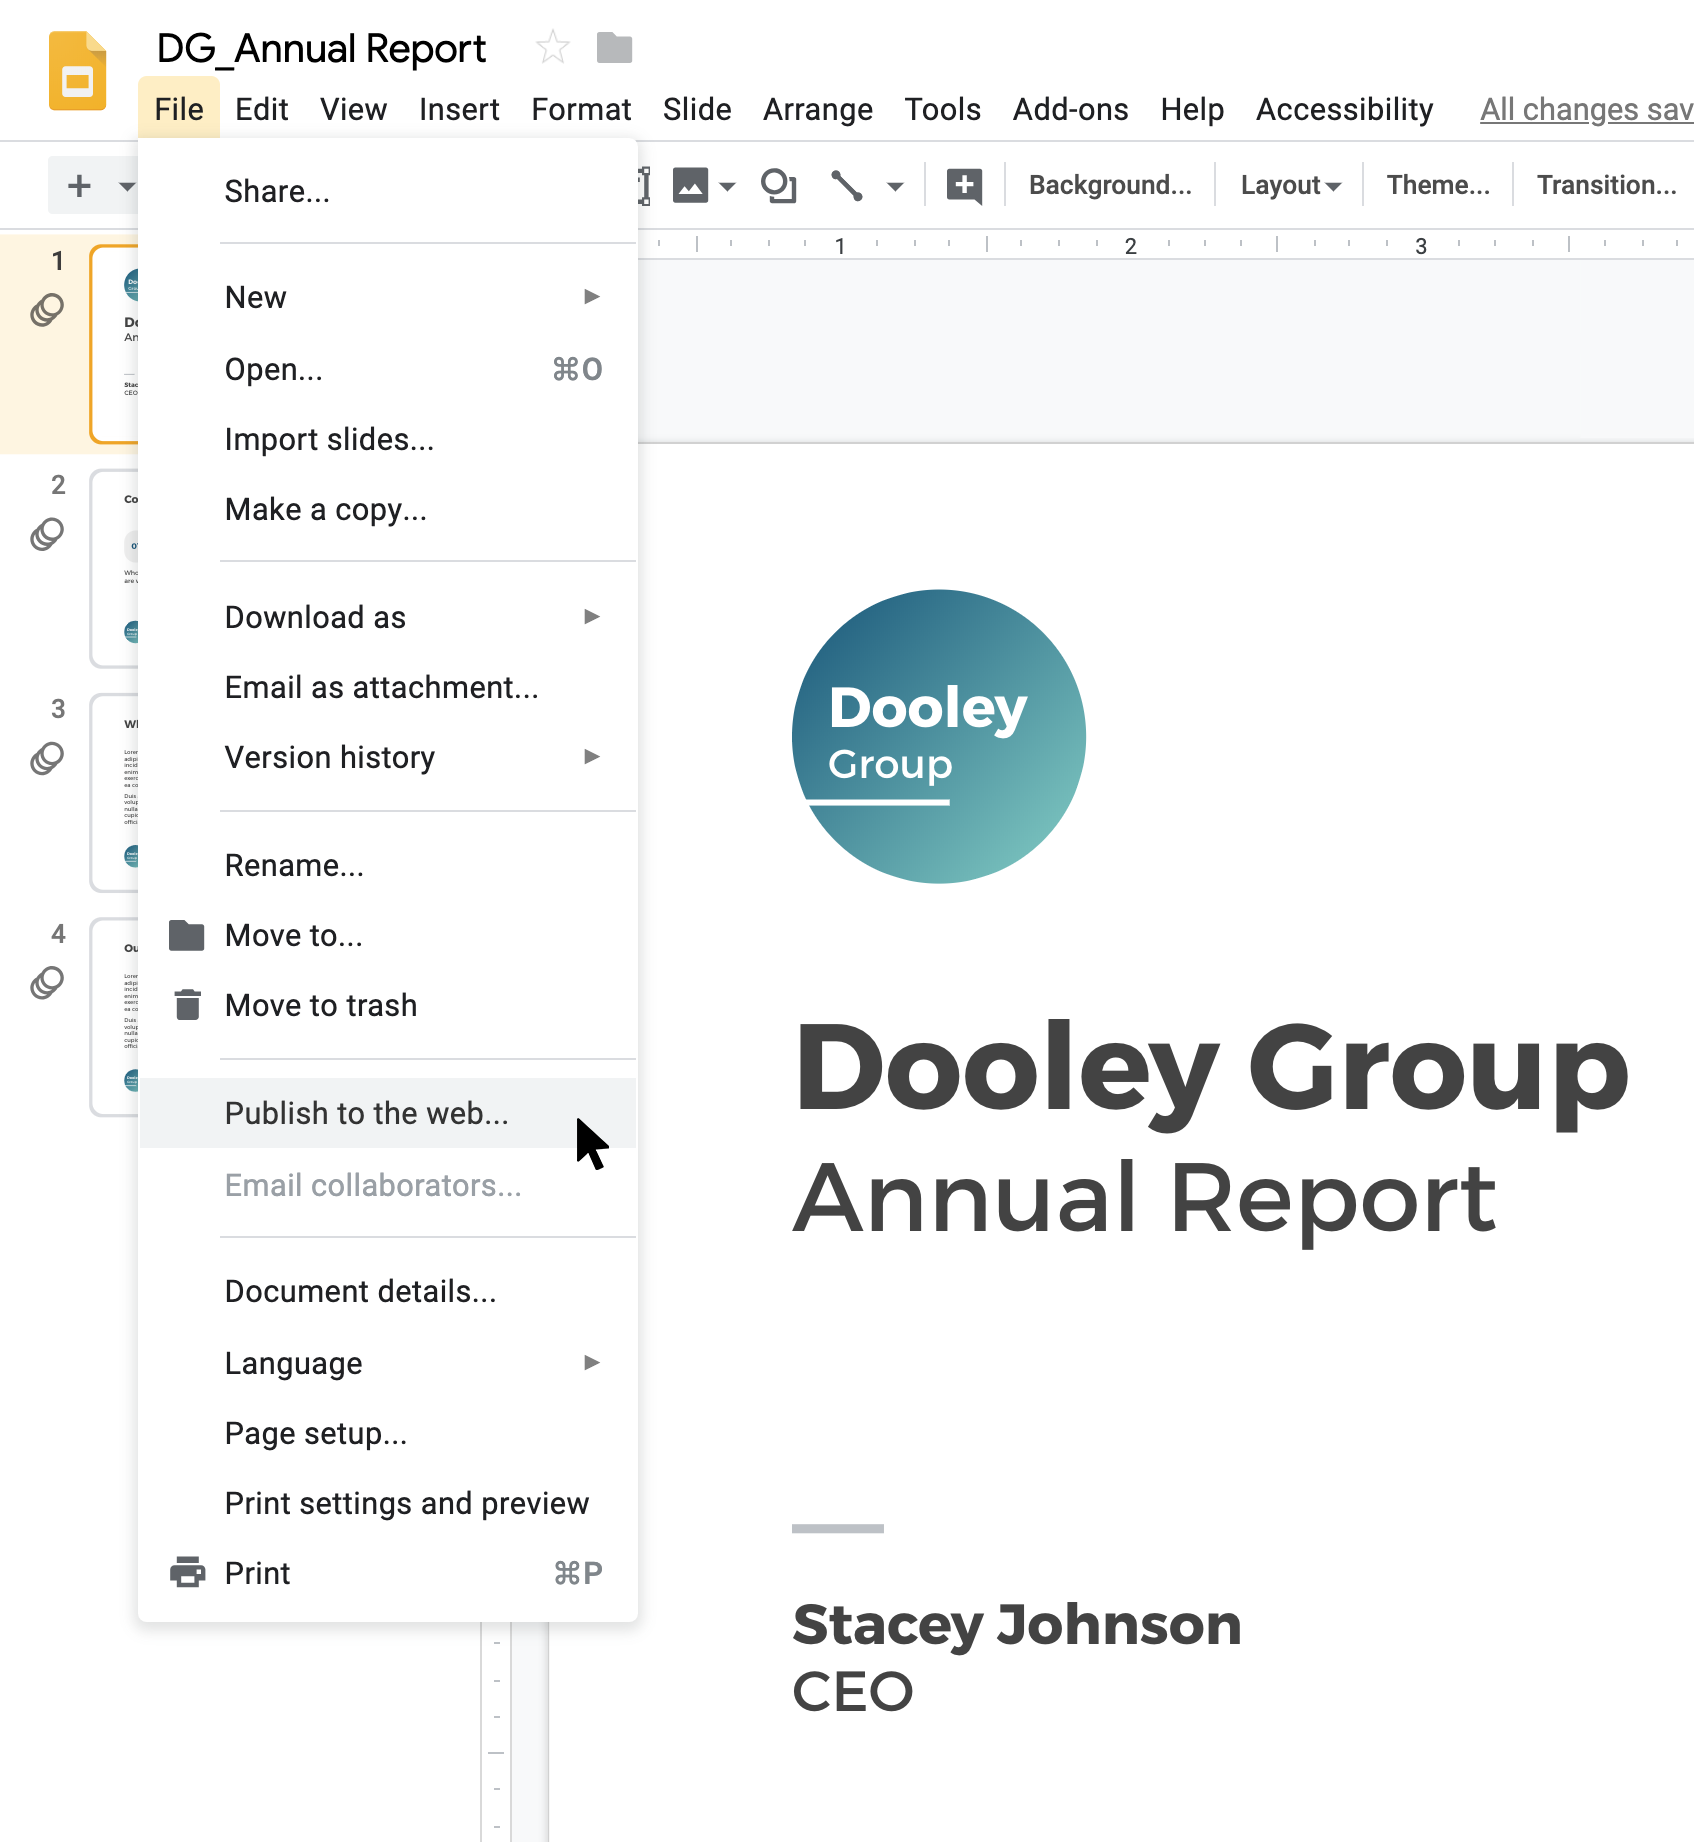1694x1842 pixels.
Task: Open the image insert dropdown arrow
Action: pyautogui.click(x=726, y=184)
